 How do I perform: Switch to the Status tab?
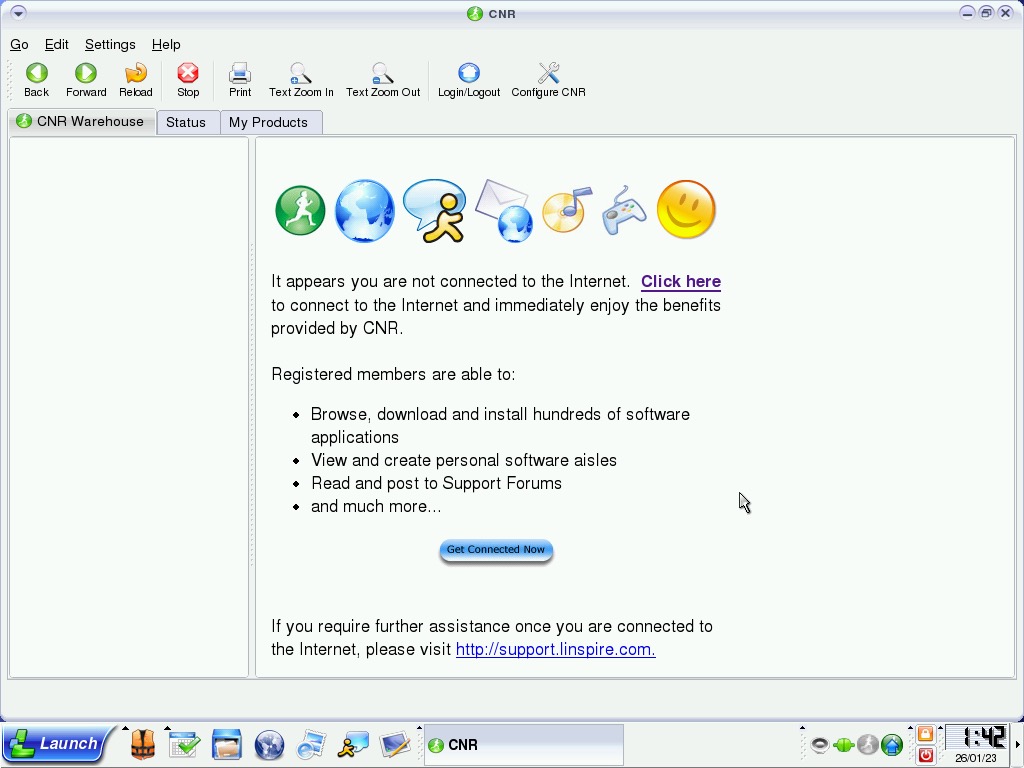[186, 122]
